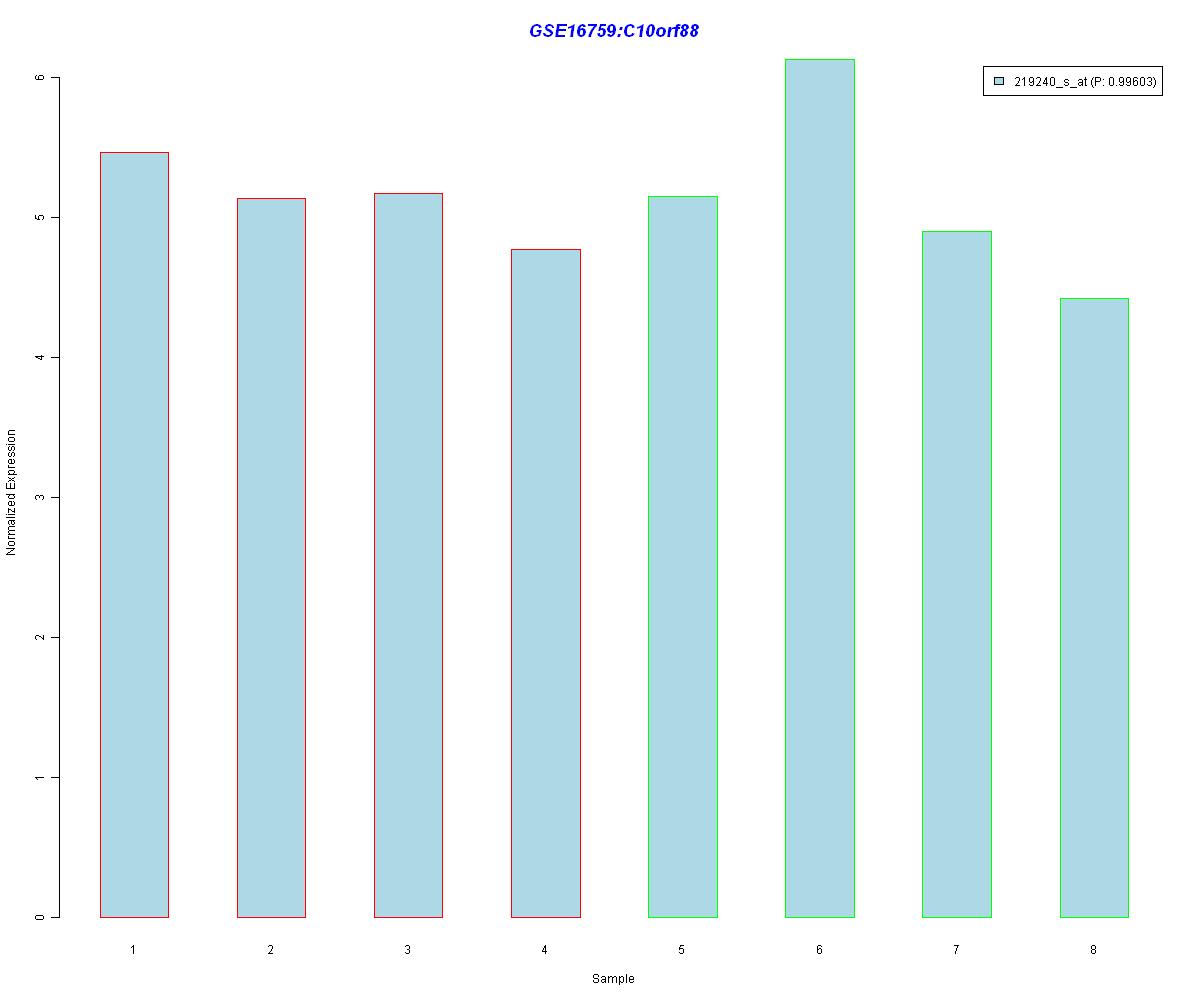Screen dimensions: 1200x1000
Task: Click legend label 219240_s_at (P: 0.99603)
Action: coord(1085,83)
